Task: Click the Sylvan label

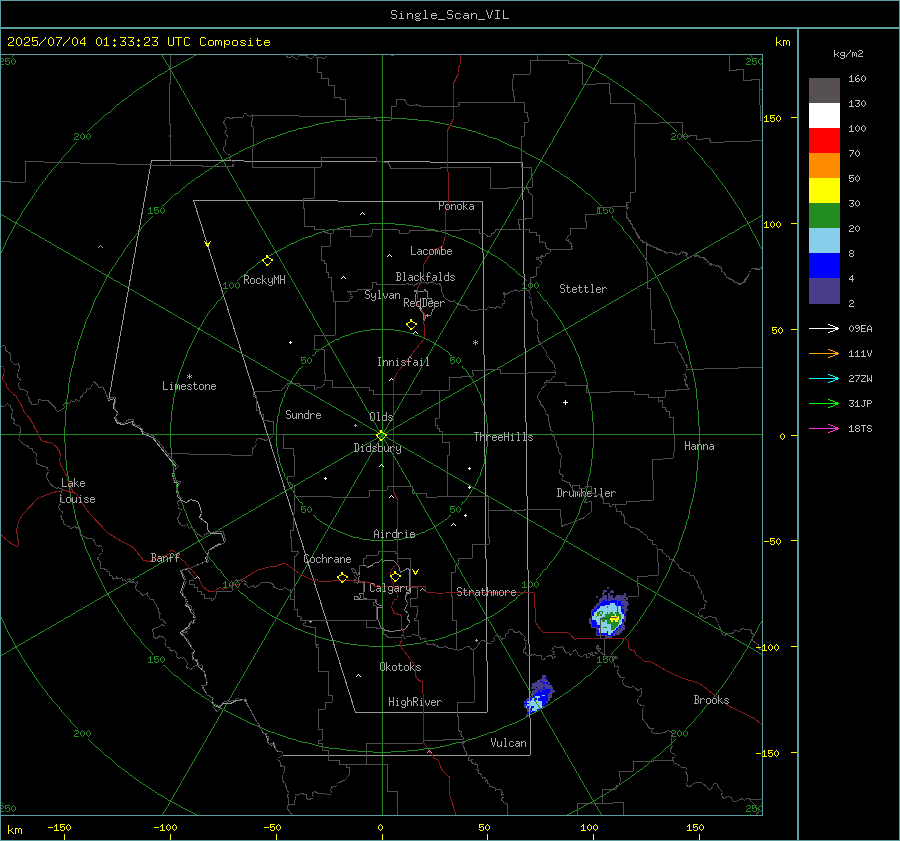Action: pos(382,295)
